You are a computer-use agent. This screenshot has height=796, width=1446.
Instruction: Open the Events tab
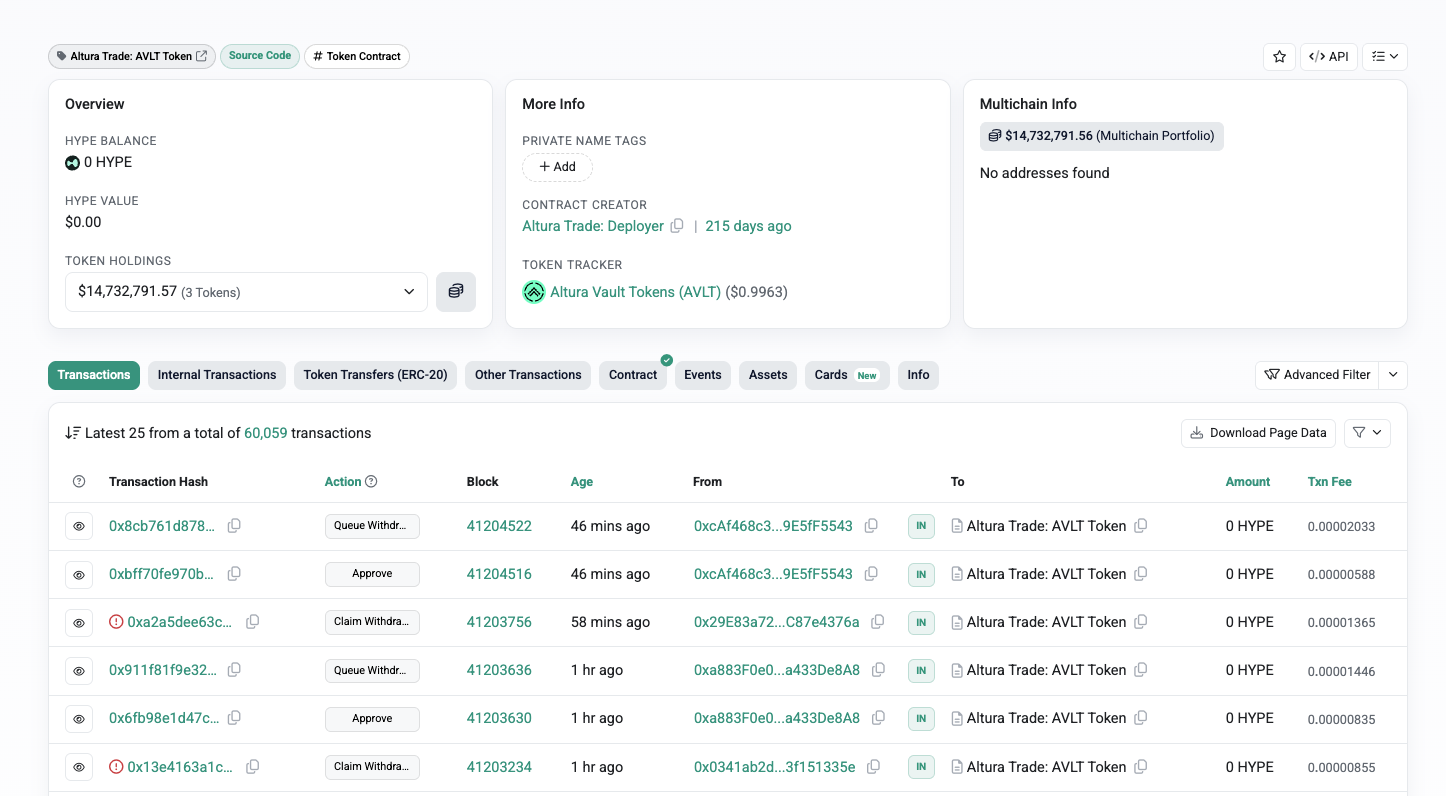[x=703, y=375]
